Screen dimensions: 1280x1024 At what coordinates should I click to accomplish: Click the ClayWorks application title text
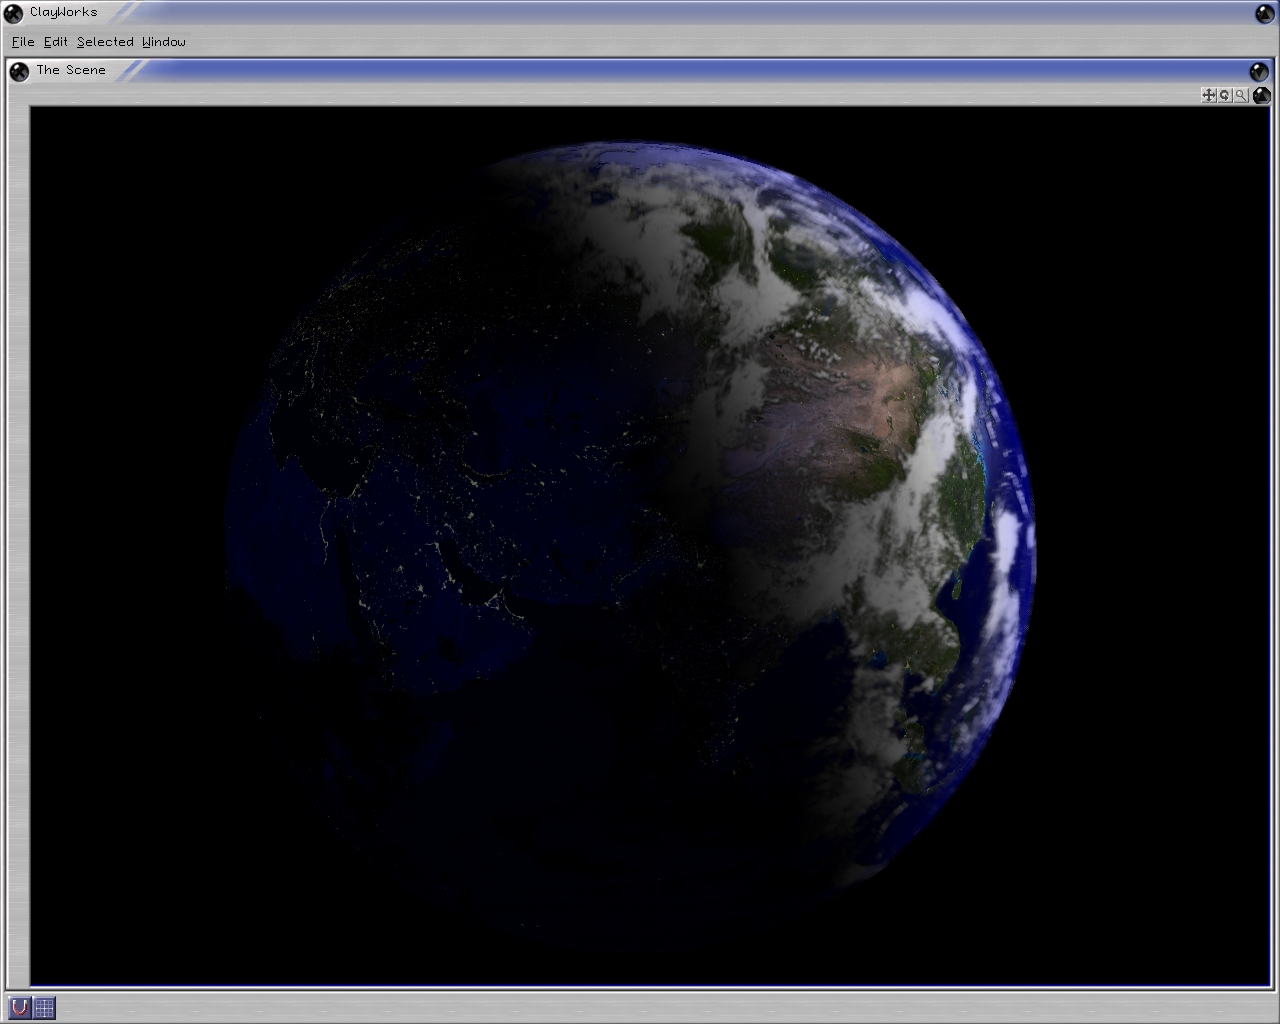pyautogui.click(x=64, y=12)
